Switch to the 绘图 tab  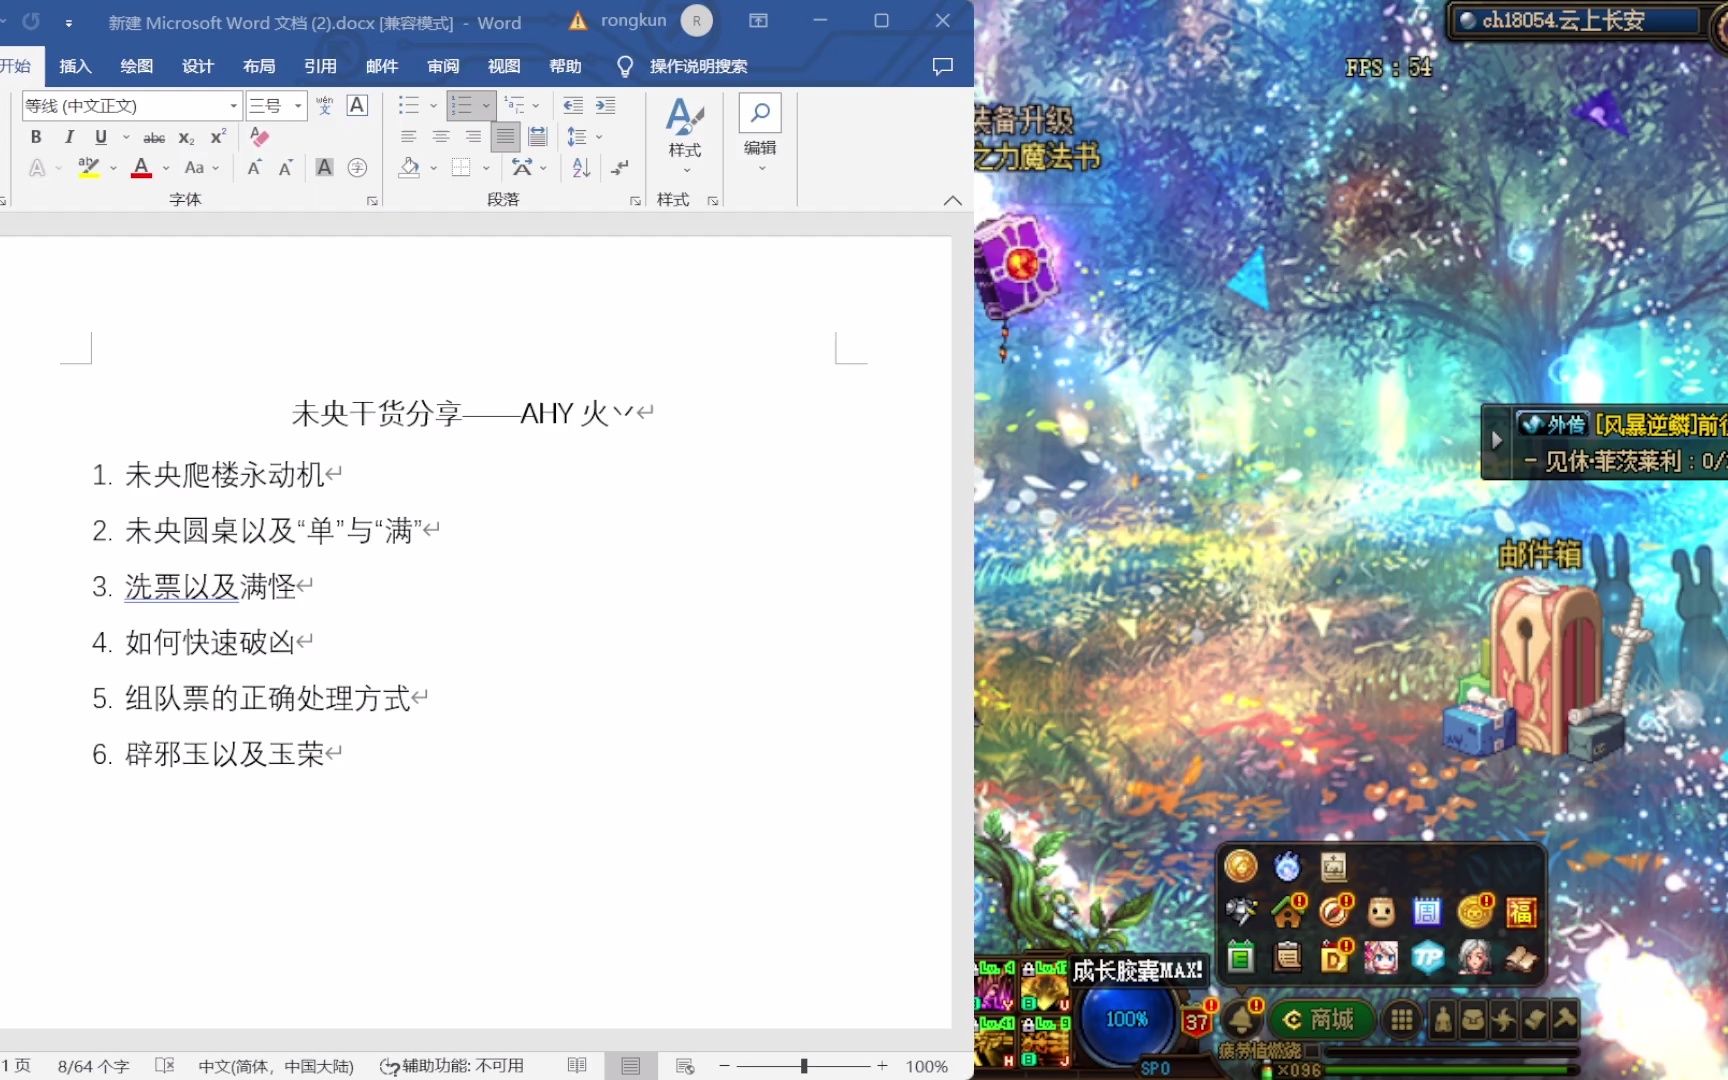click(136, 66)
